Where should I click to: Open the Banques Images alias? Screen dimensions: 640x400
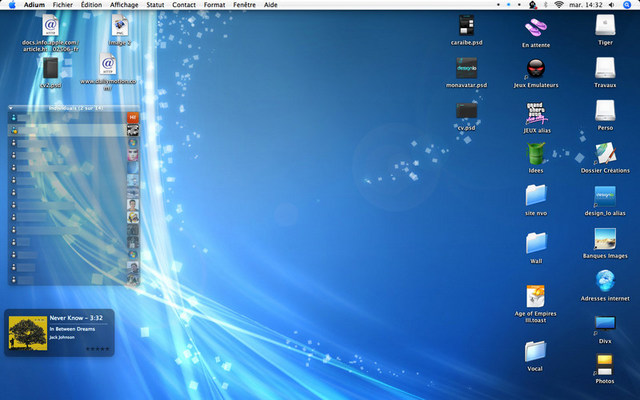coord(605,239)
